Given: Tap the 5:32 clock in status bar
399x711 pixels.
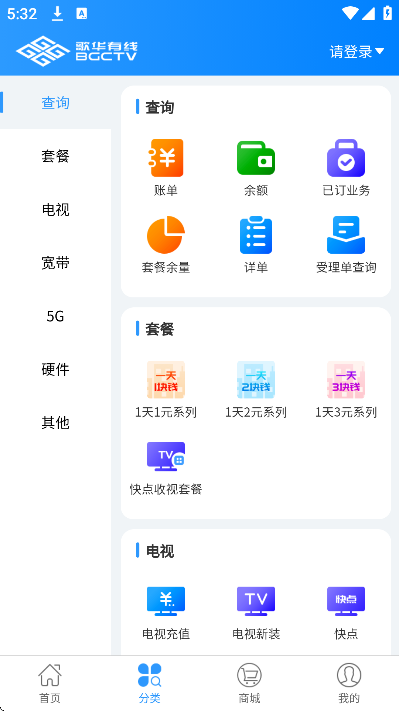Looking at the screenshot, I should coord(22,14).
